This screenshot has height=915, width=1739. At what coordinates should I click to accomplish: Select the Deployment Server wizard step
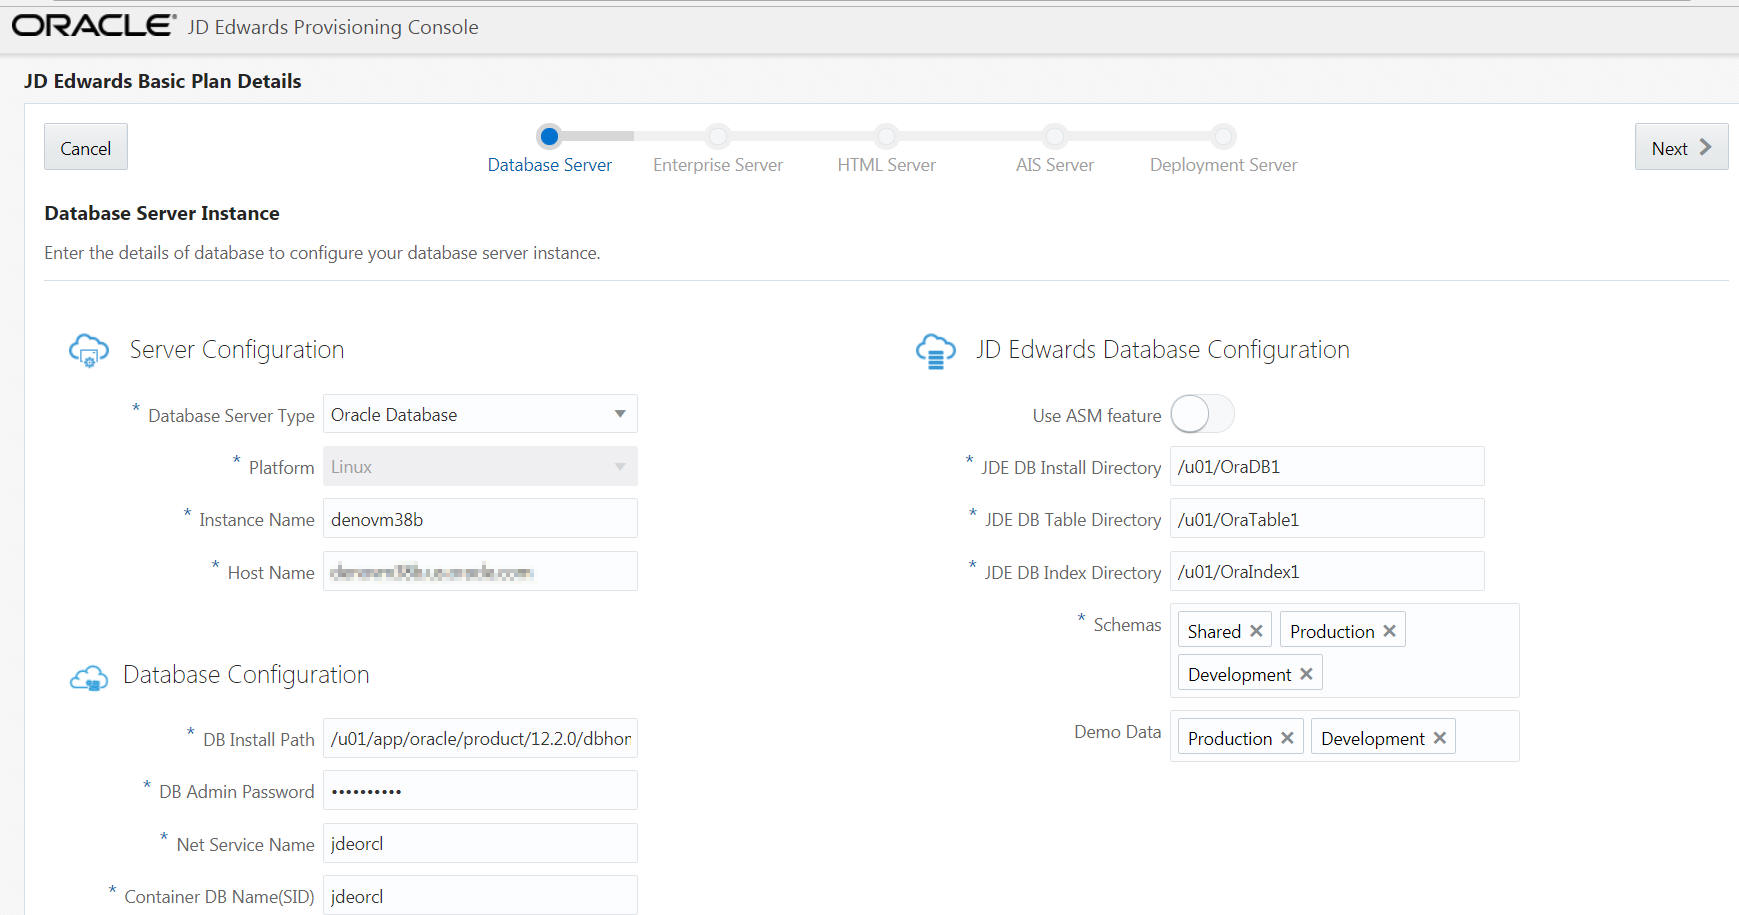tap(1222, 136)
